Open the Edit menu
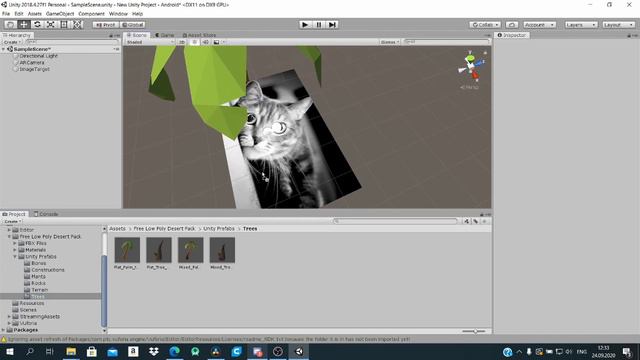This screenshot has width=640, height=360. (19, 13)
